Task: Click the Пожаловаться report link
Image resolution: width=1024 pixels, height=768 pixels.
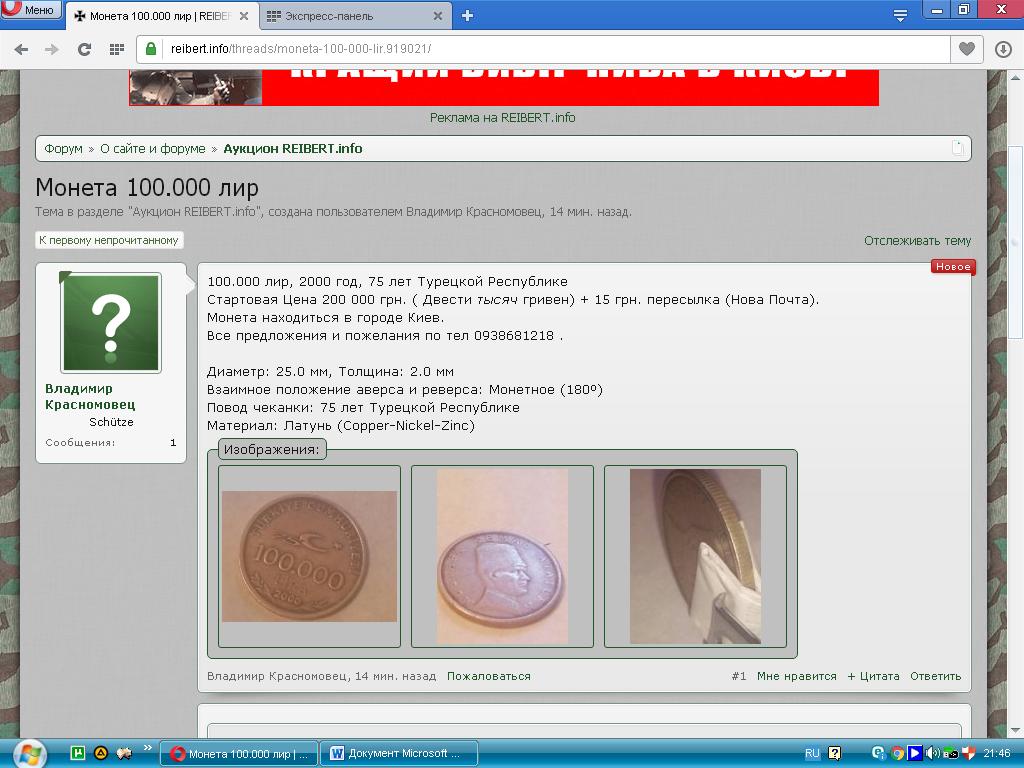Action: pos(488,676)
